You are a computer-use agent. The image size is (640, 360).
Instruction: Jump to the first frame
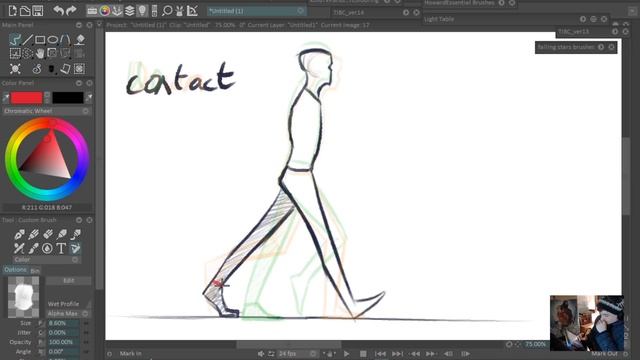[x=380, y=353]
